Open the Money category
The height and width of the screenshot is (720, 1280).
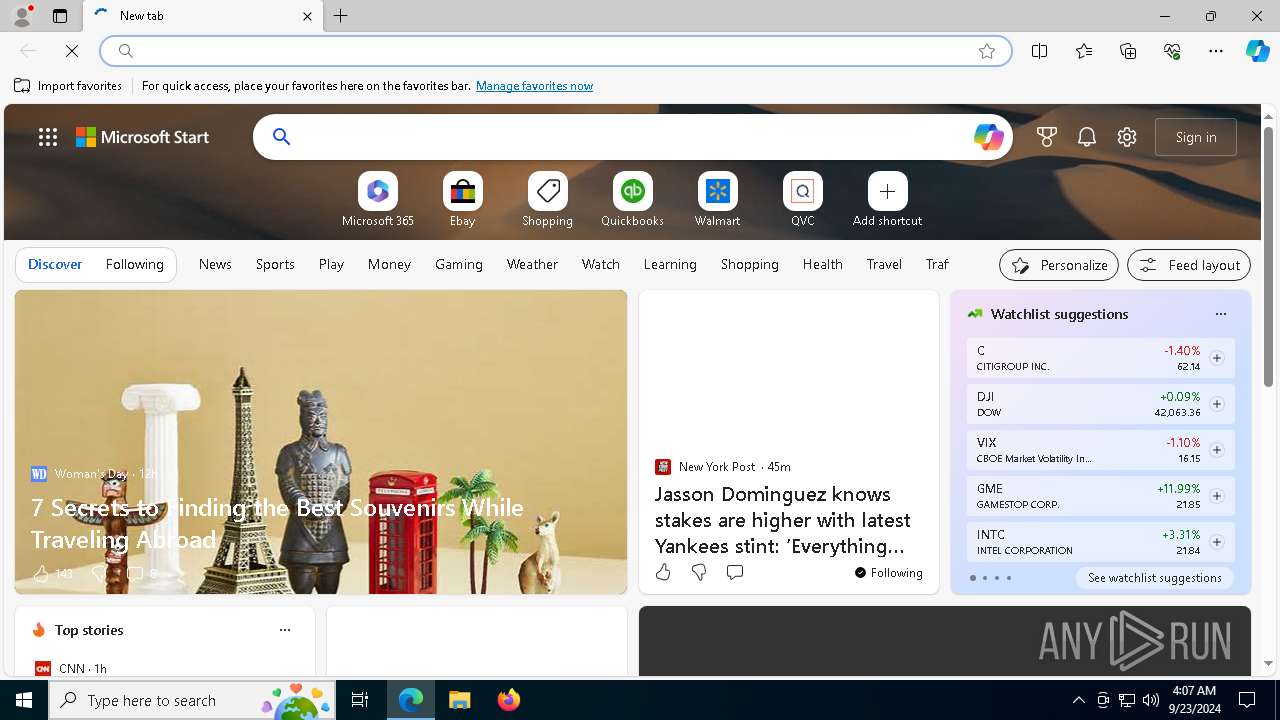pos(389,265)
